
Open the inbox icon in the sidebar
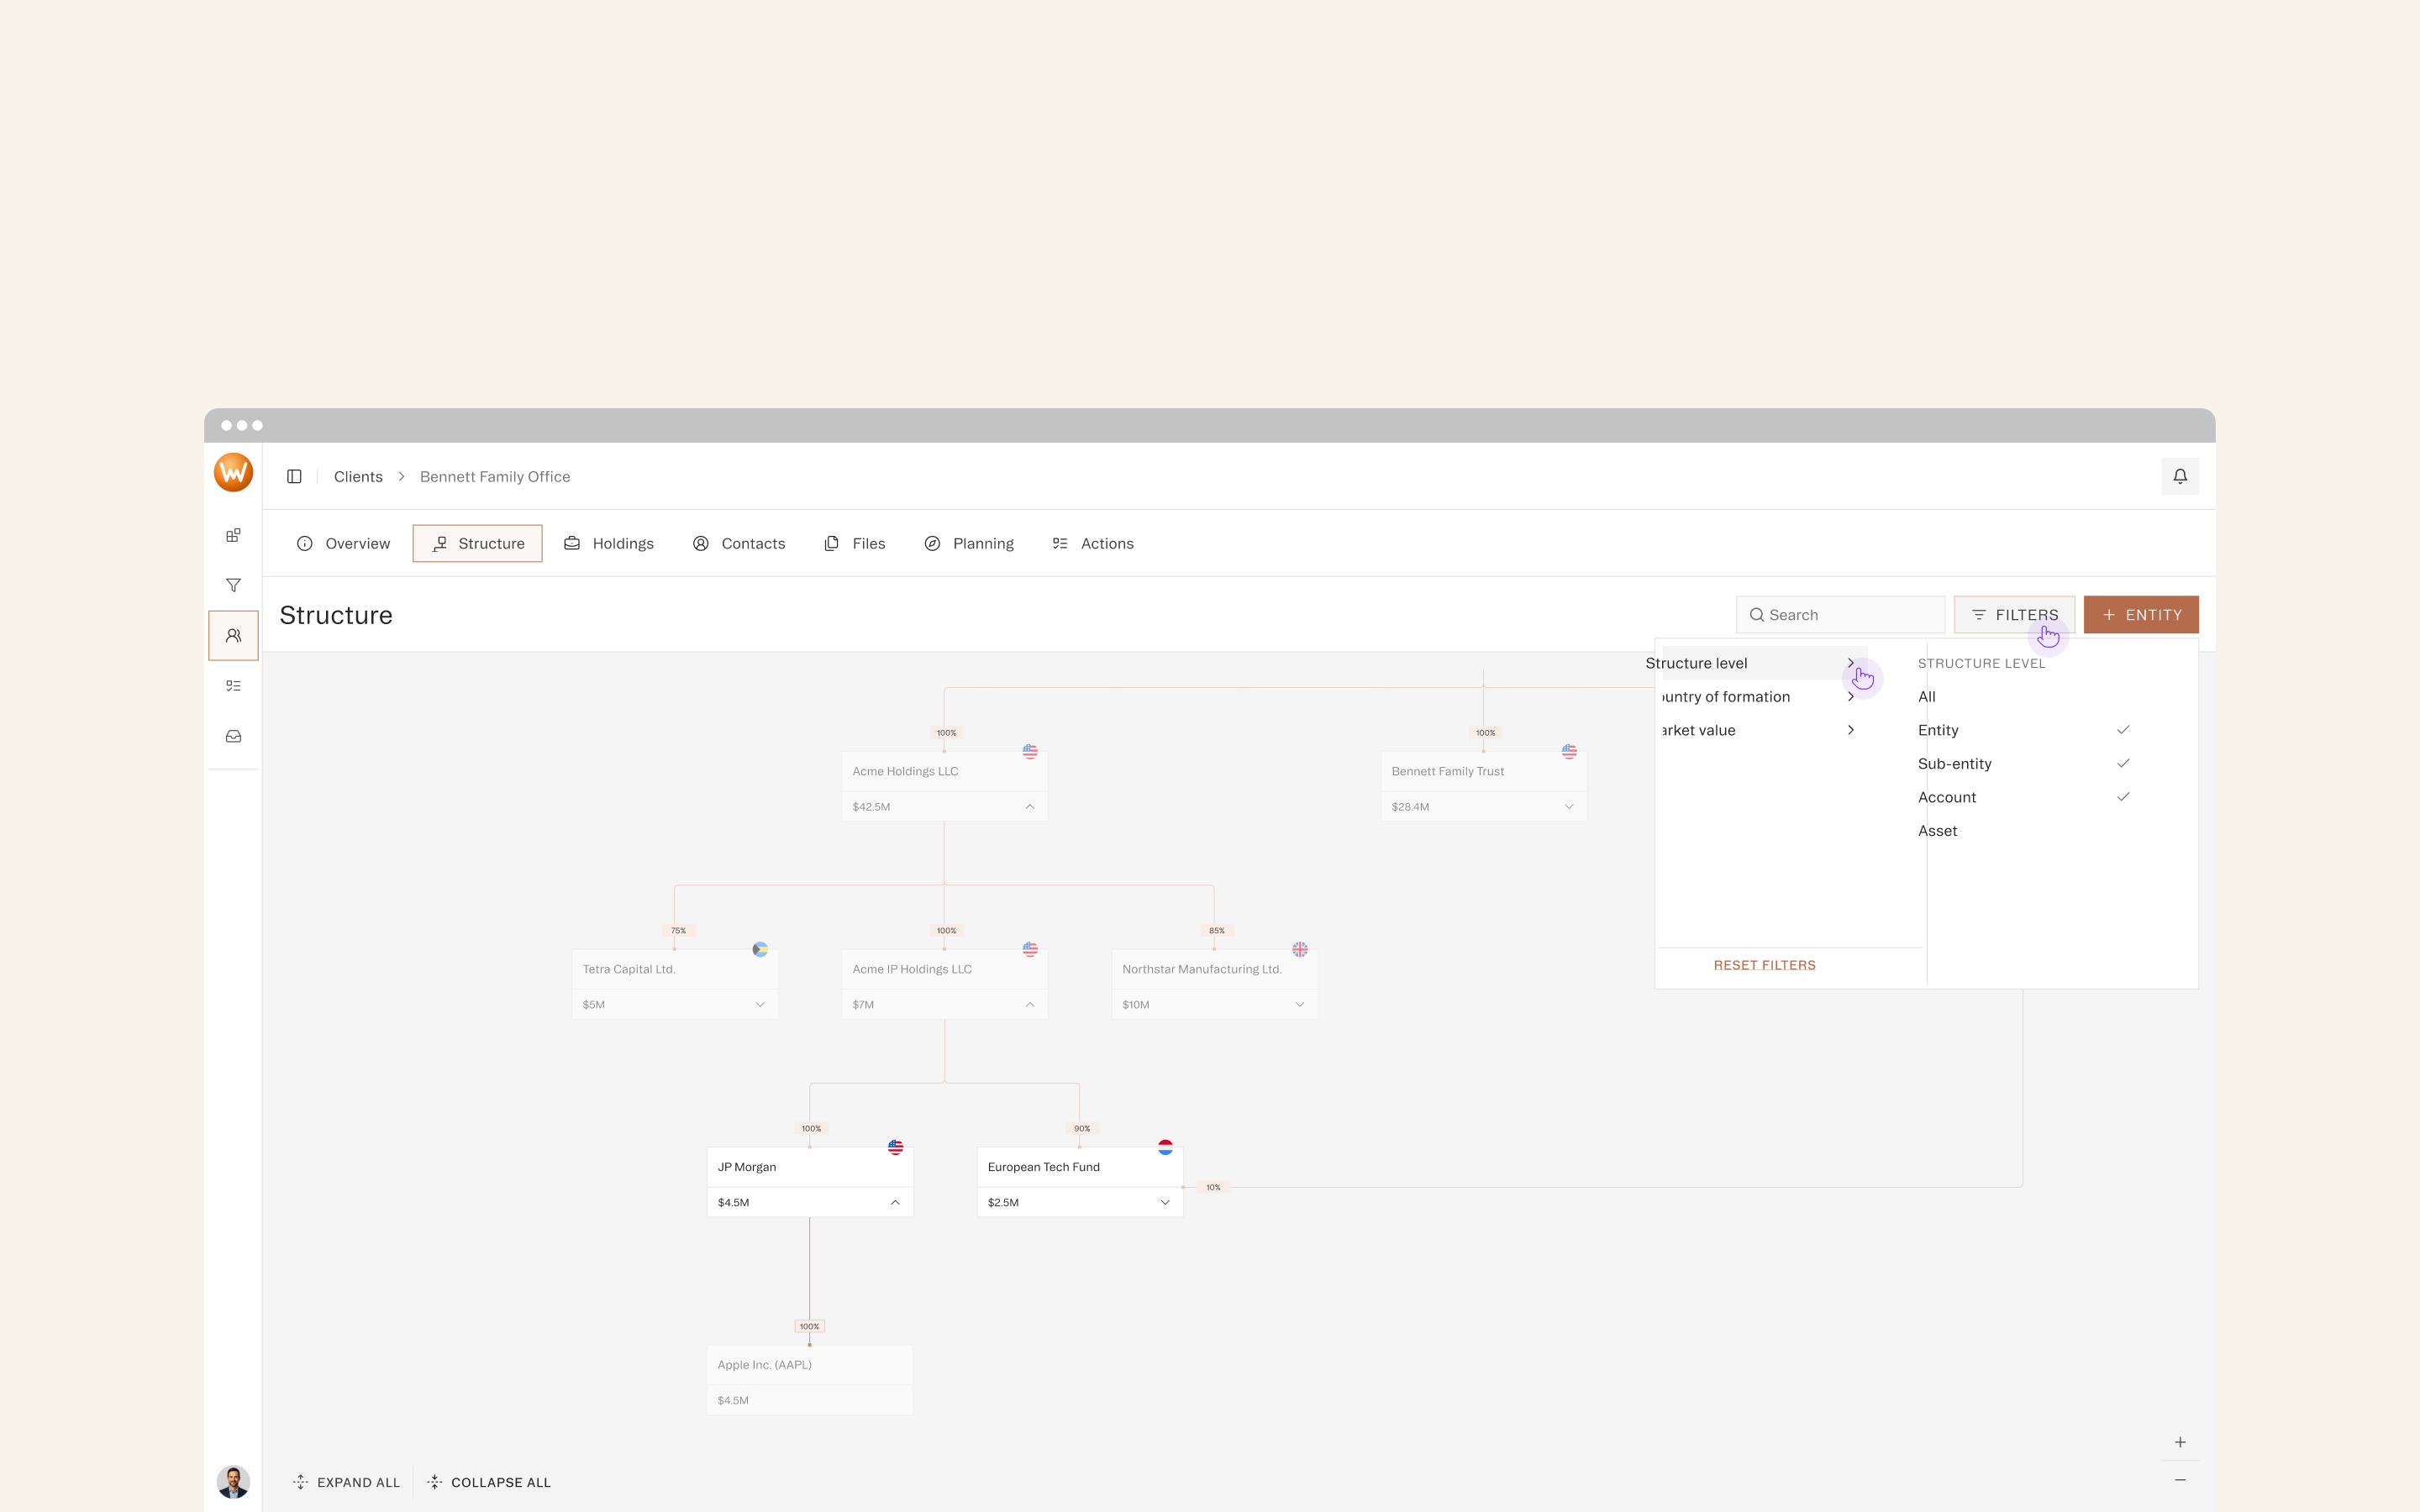pos(233,736)
